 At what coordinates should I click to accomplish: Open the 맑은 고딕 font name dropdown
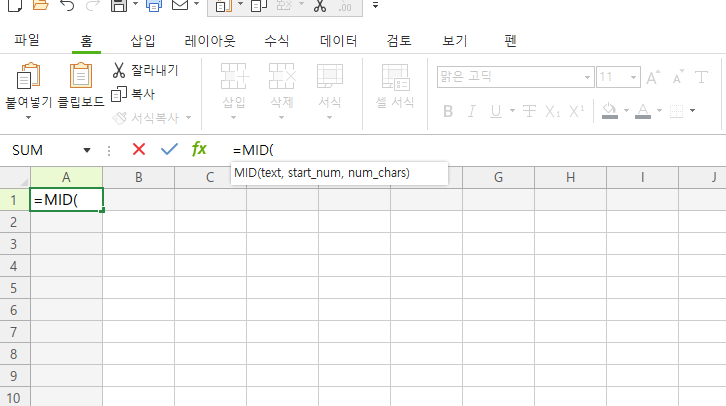tap(587, 77)
